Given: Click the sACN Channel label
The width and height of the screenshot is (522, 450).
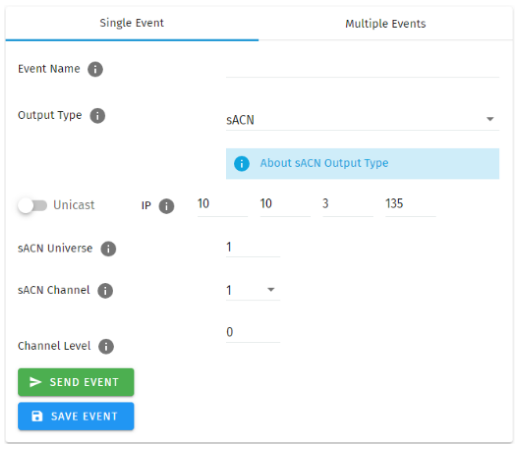Looking at the screenshot, I should pos(54,290).
